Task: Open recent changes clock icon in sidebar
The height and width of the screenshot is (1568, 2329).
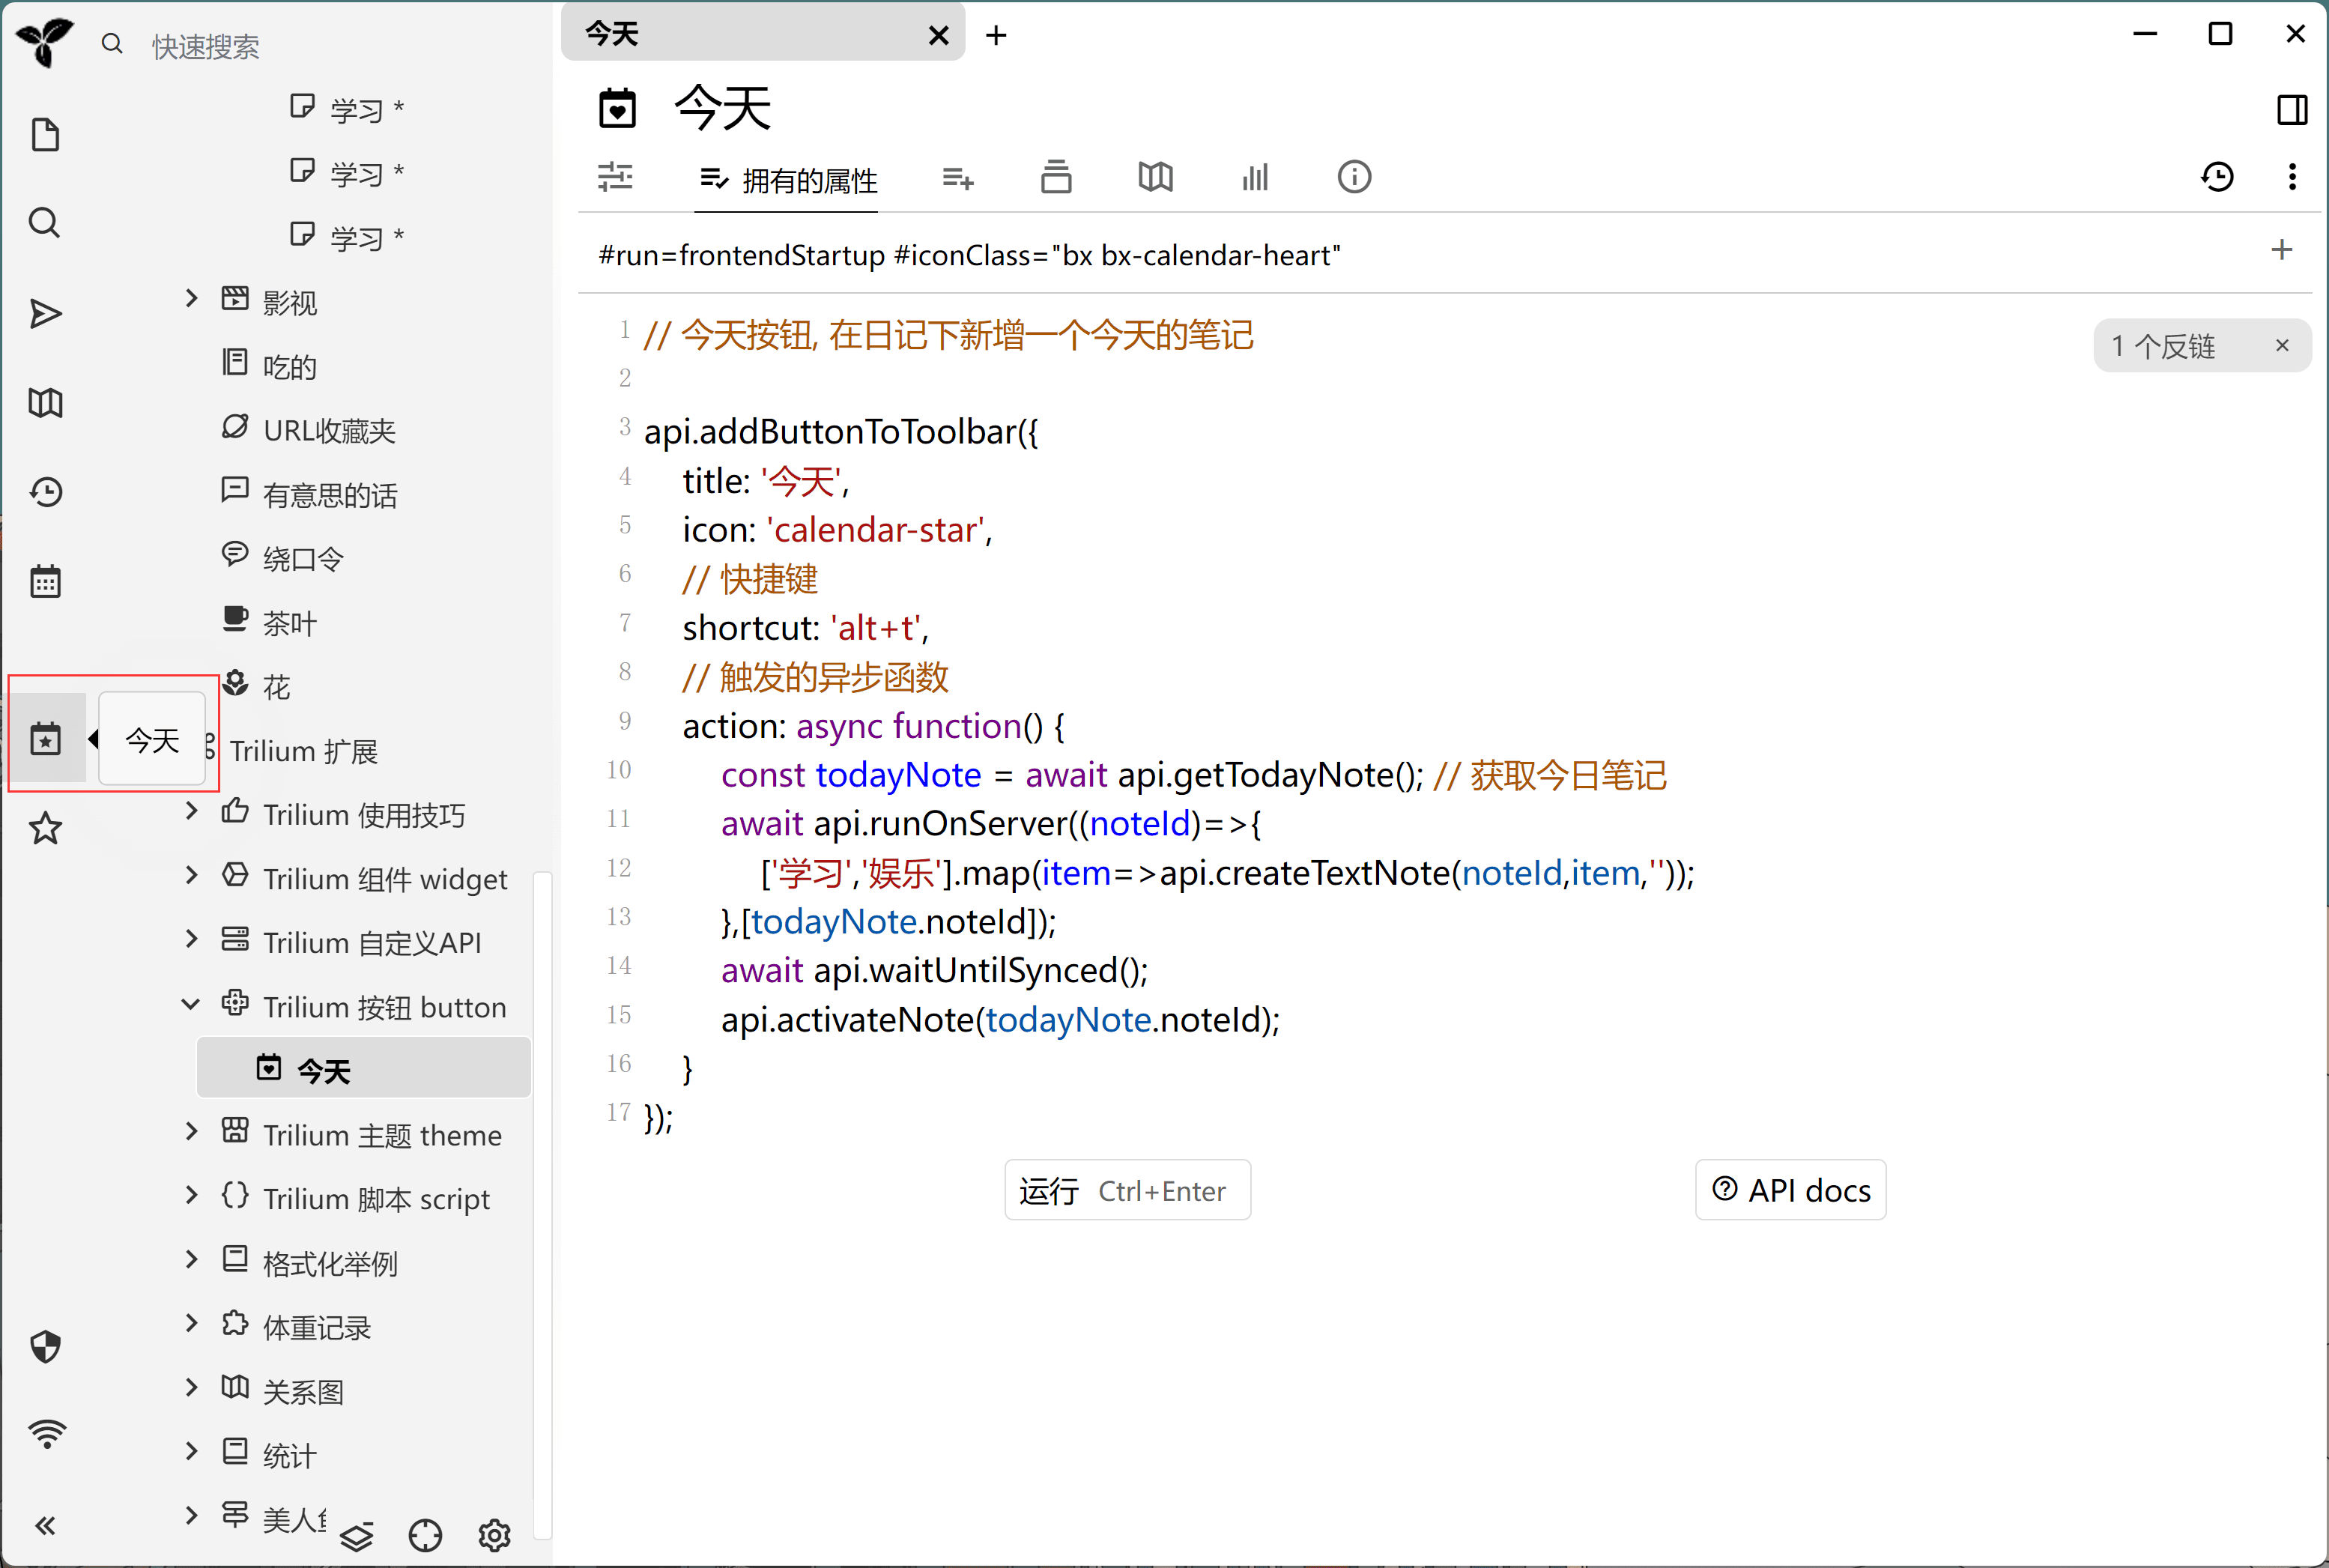Action: tap(45, 492)
